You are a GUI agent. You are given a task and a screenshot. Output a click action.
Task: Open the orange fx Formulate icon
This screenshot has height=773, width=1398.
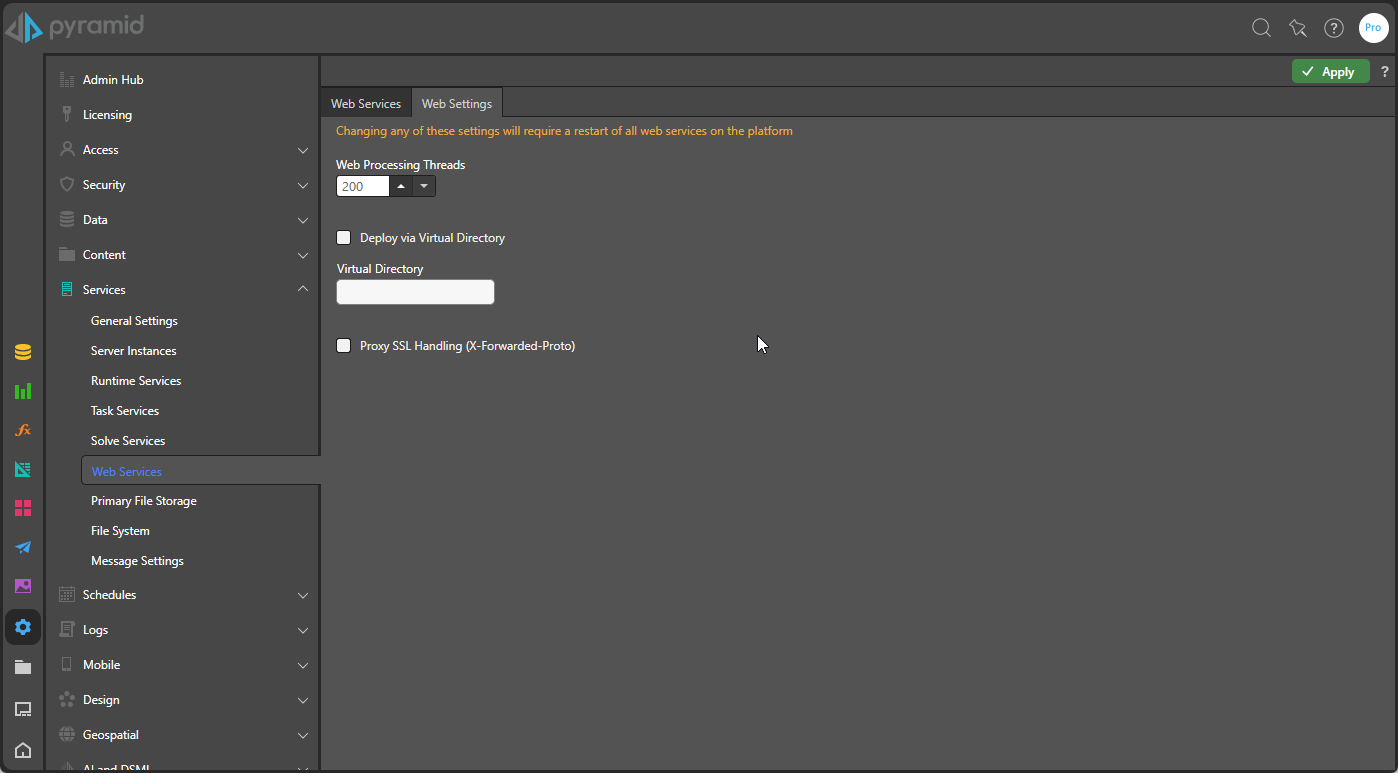(22, 430)
